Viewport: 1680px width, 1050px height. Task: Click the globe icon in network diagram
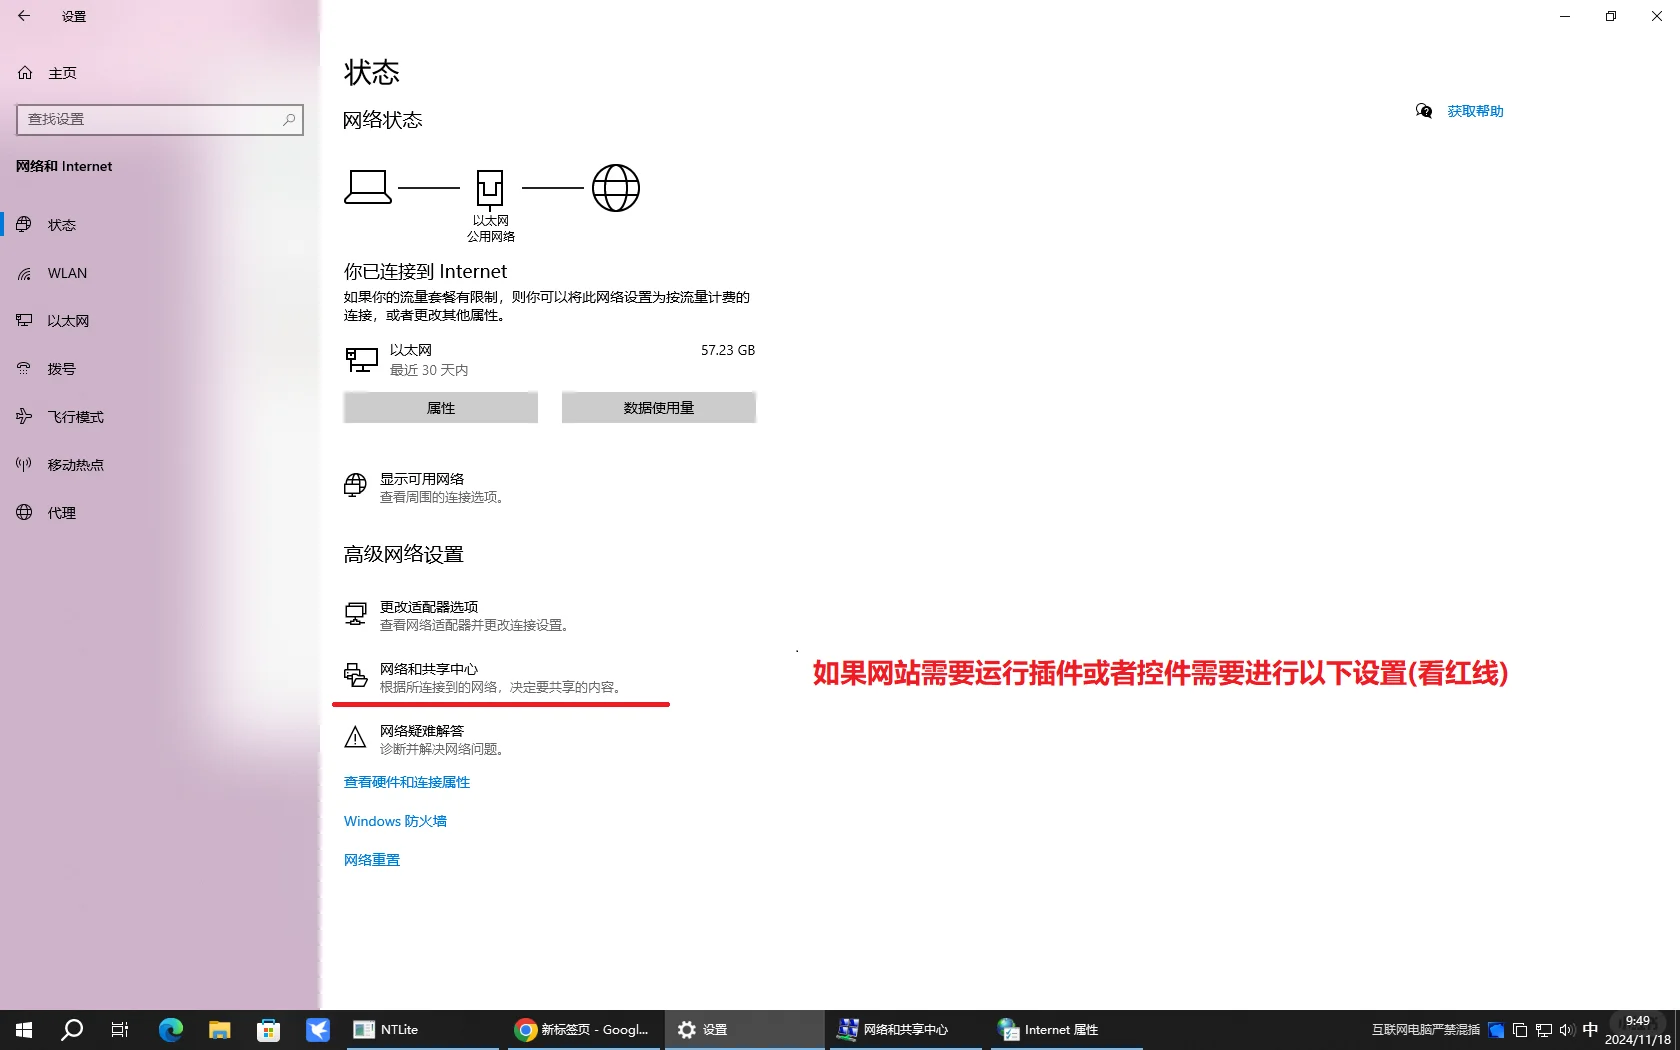pyautogui.click(x=616, y=188)
